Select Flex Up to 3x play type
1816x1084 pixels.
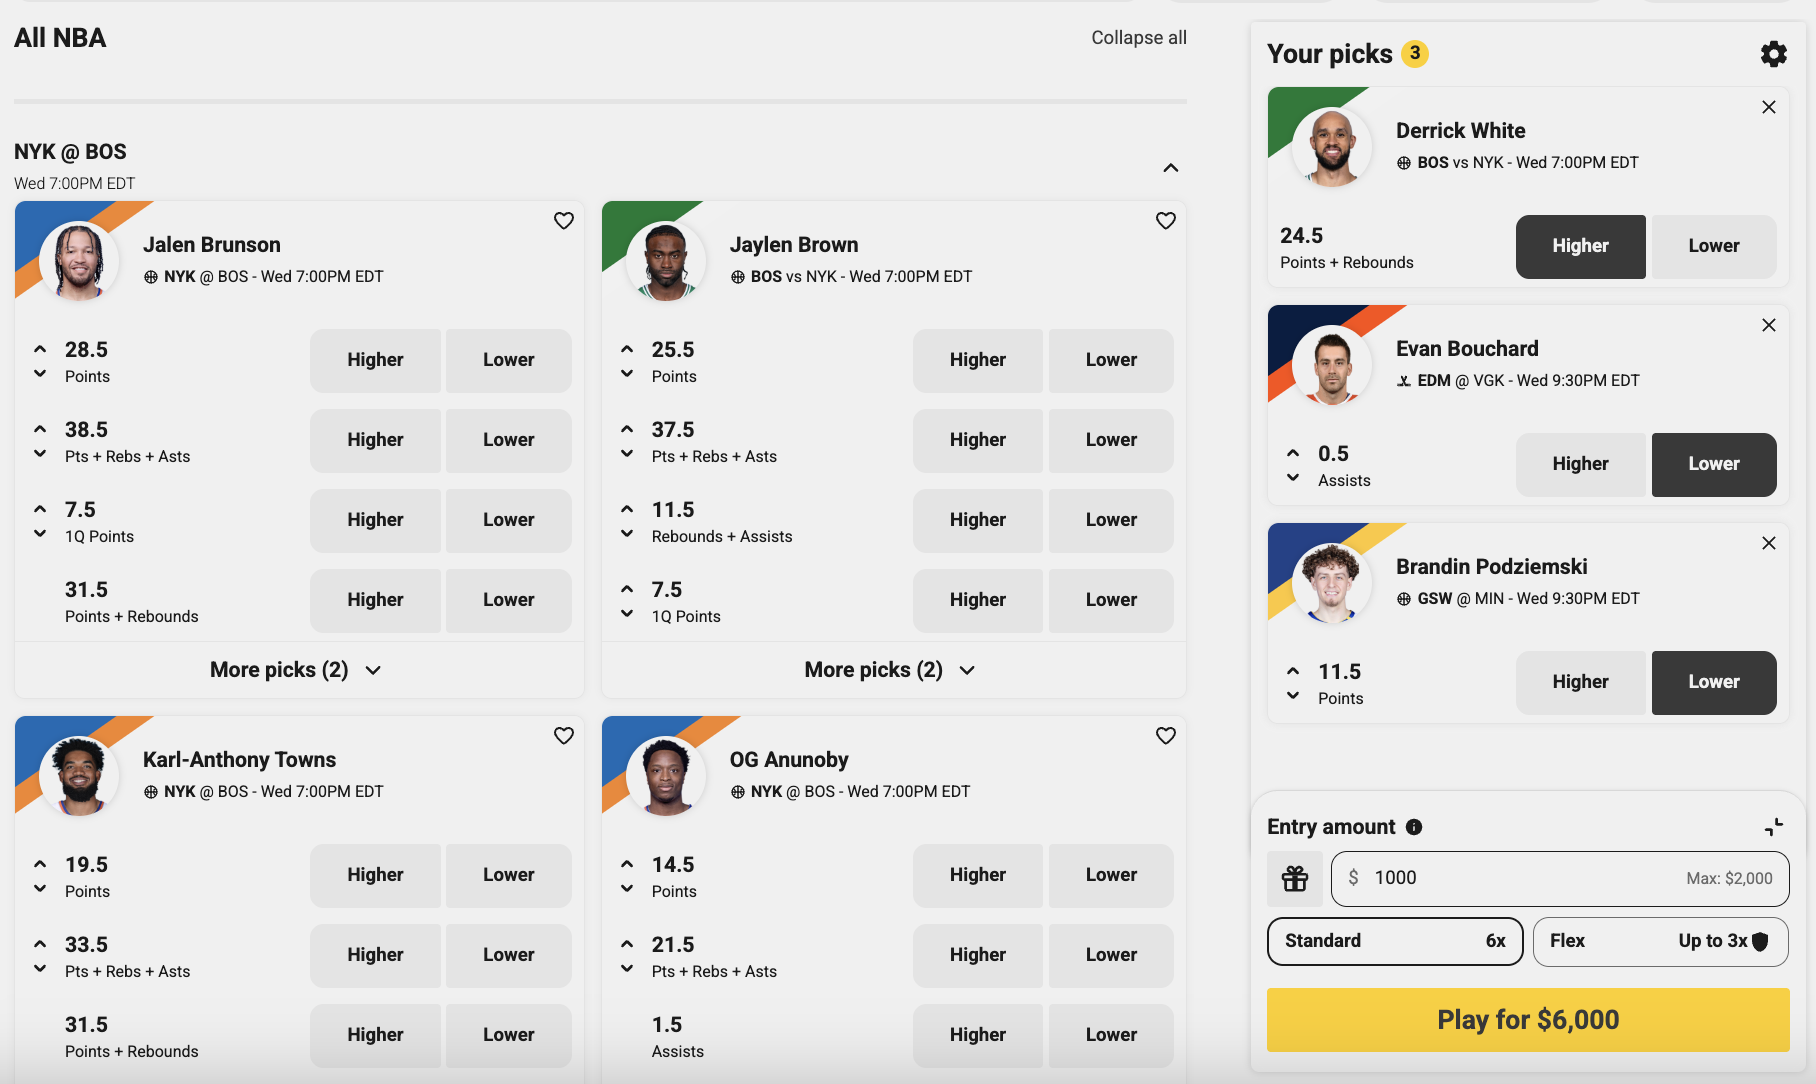pyautogui.click(x=1660, y=941)
